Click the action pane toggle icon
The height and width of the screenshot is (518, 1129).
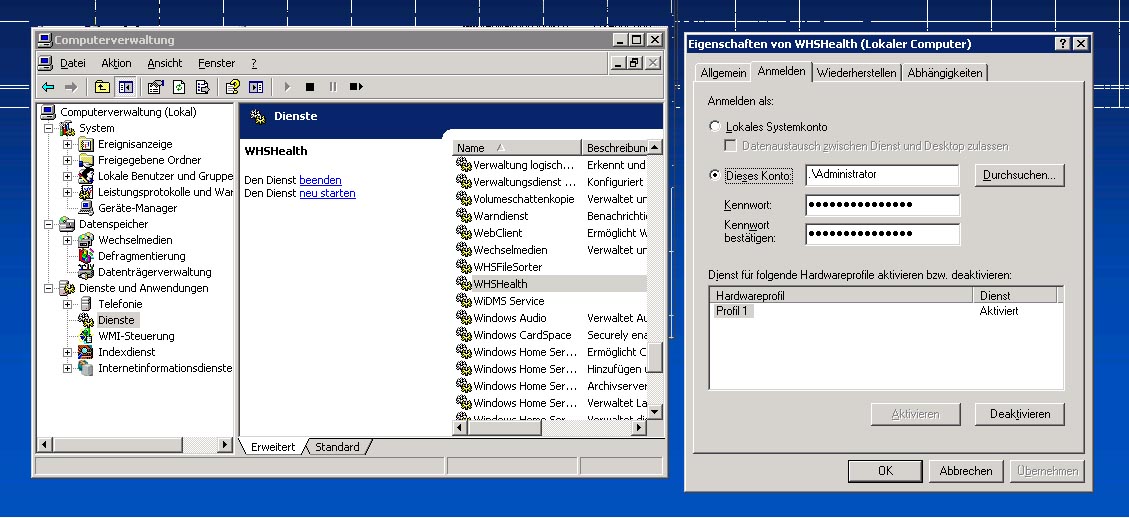(x=256, y=87)
